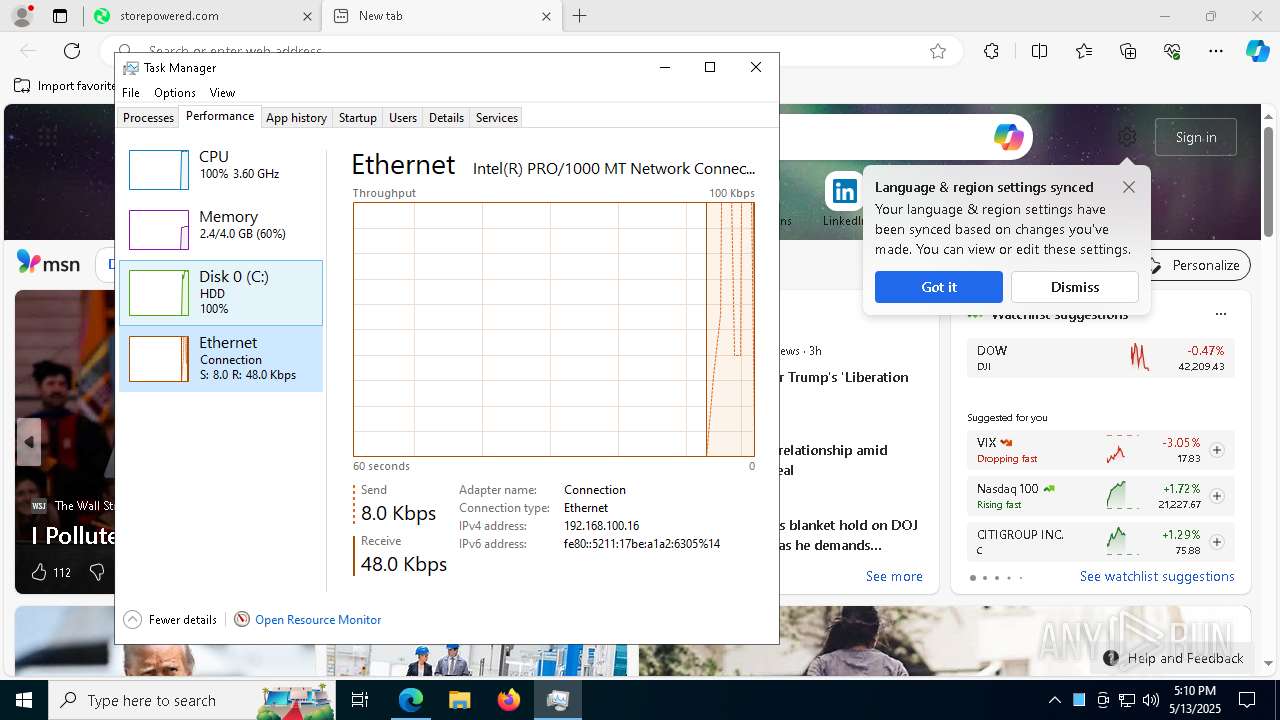Open Browser essentials heart icon
The width and height of the screenshot is (1280, 720).
(1172, 51)
